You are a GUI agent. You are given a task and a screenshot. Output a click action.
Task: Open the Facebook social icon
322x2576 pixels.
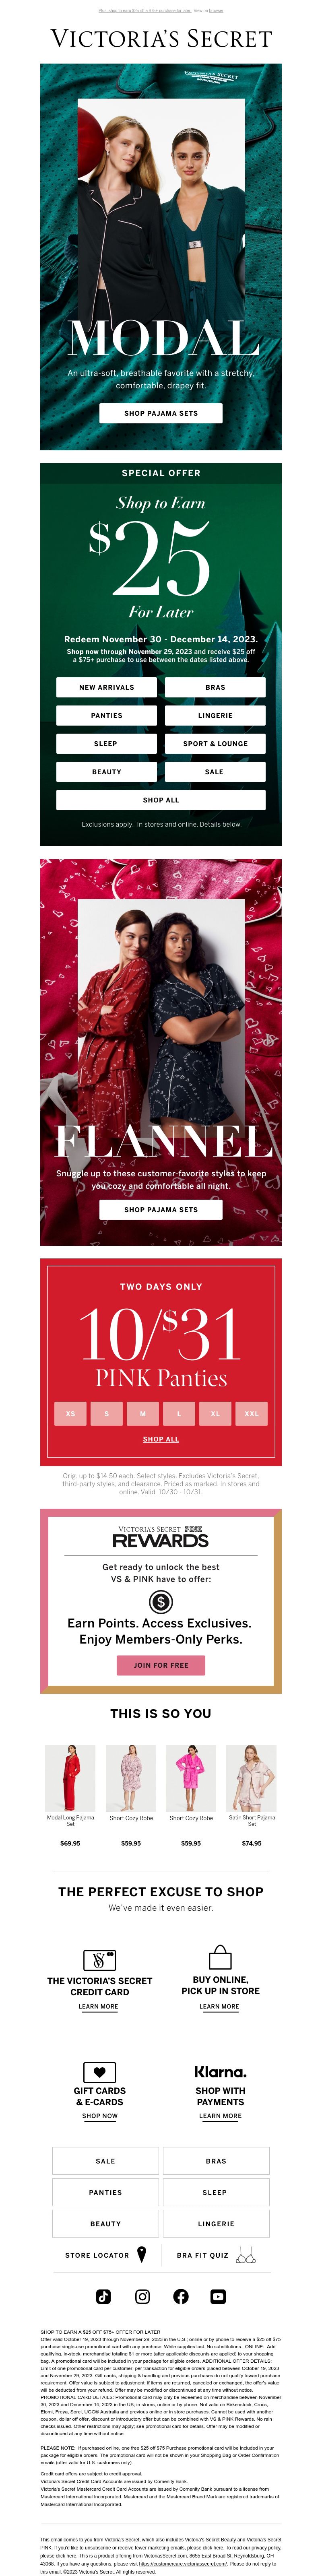click(180, 2296)
